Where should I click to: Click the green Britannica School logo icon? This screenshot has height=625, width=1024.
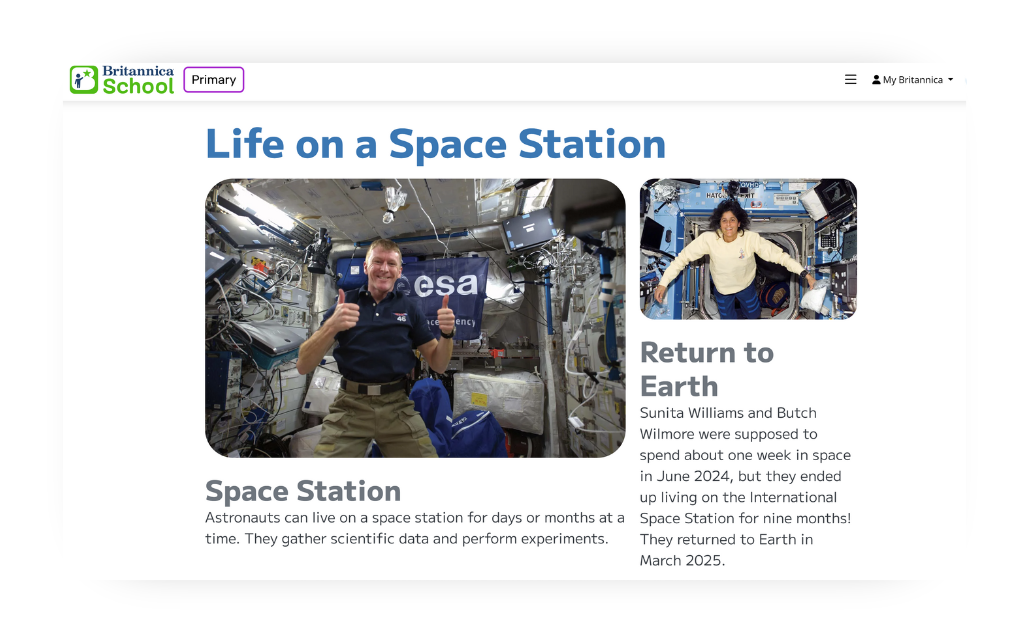[x=84, y=80]
